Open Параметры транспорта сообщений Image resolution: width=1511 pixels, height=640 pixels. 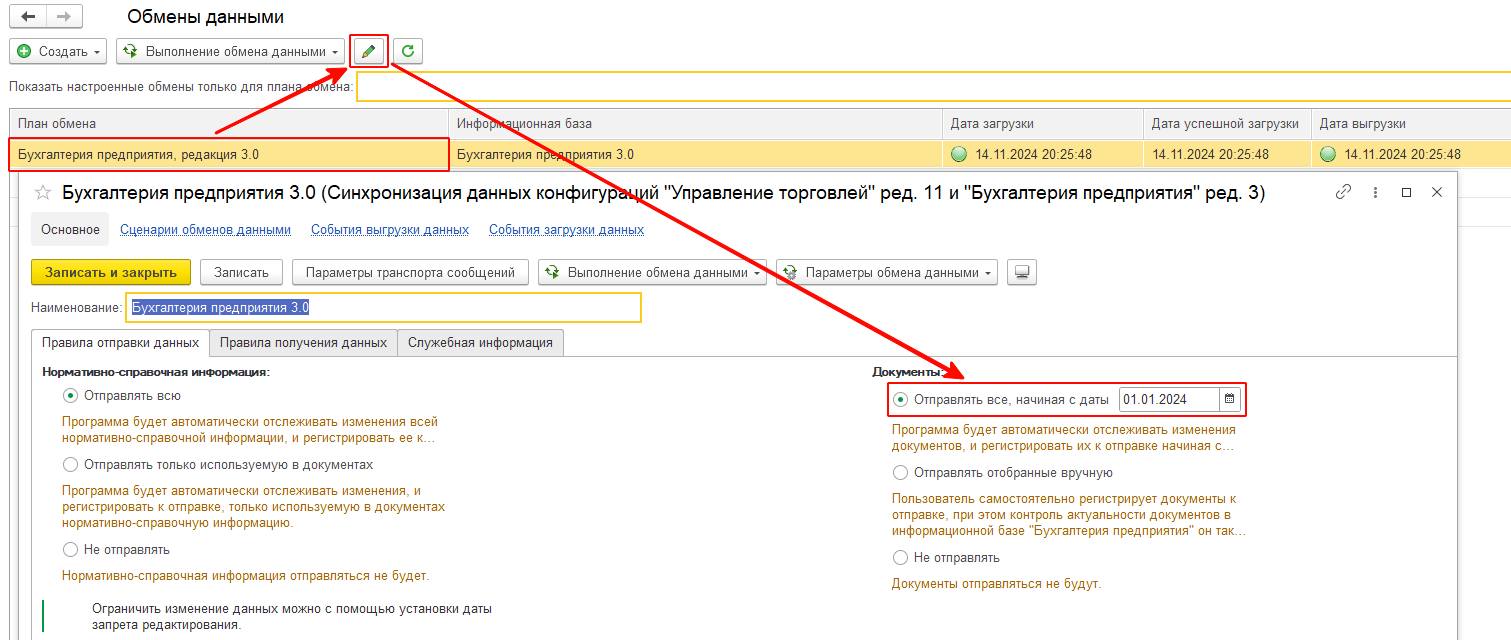pyautogui.click(x=410, y=272)
